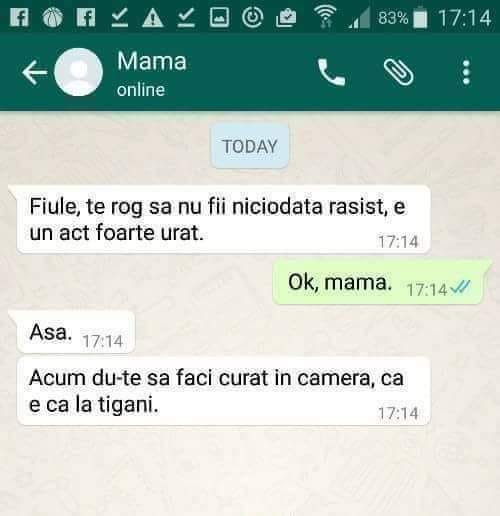
Task: Open Mama's profile picture avatar
Action: [x=79, y=72]
